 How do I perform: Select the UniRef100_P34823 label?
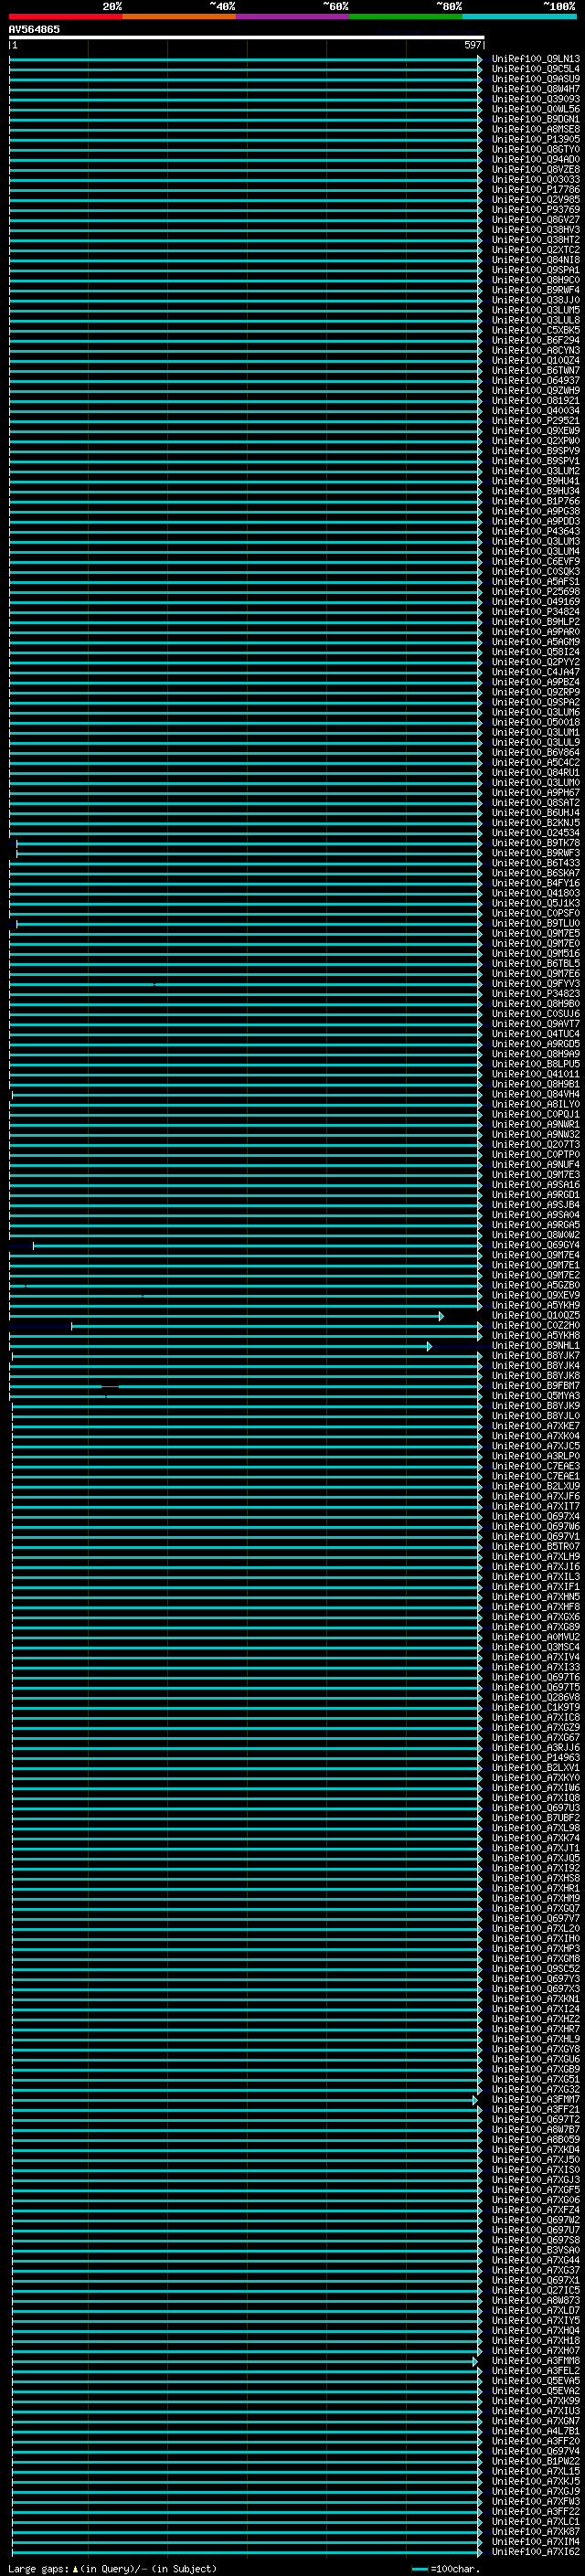[535, 994]
